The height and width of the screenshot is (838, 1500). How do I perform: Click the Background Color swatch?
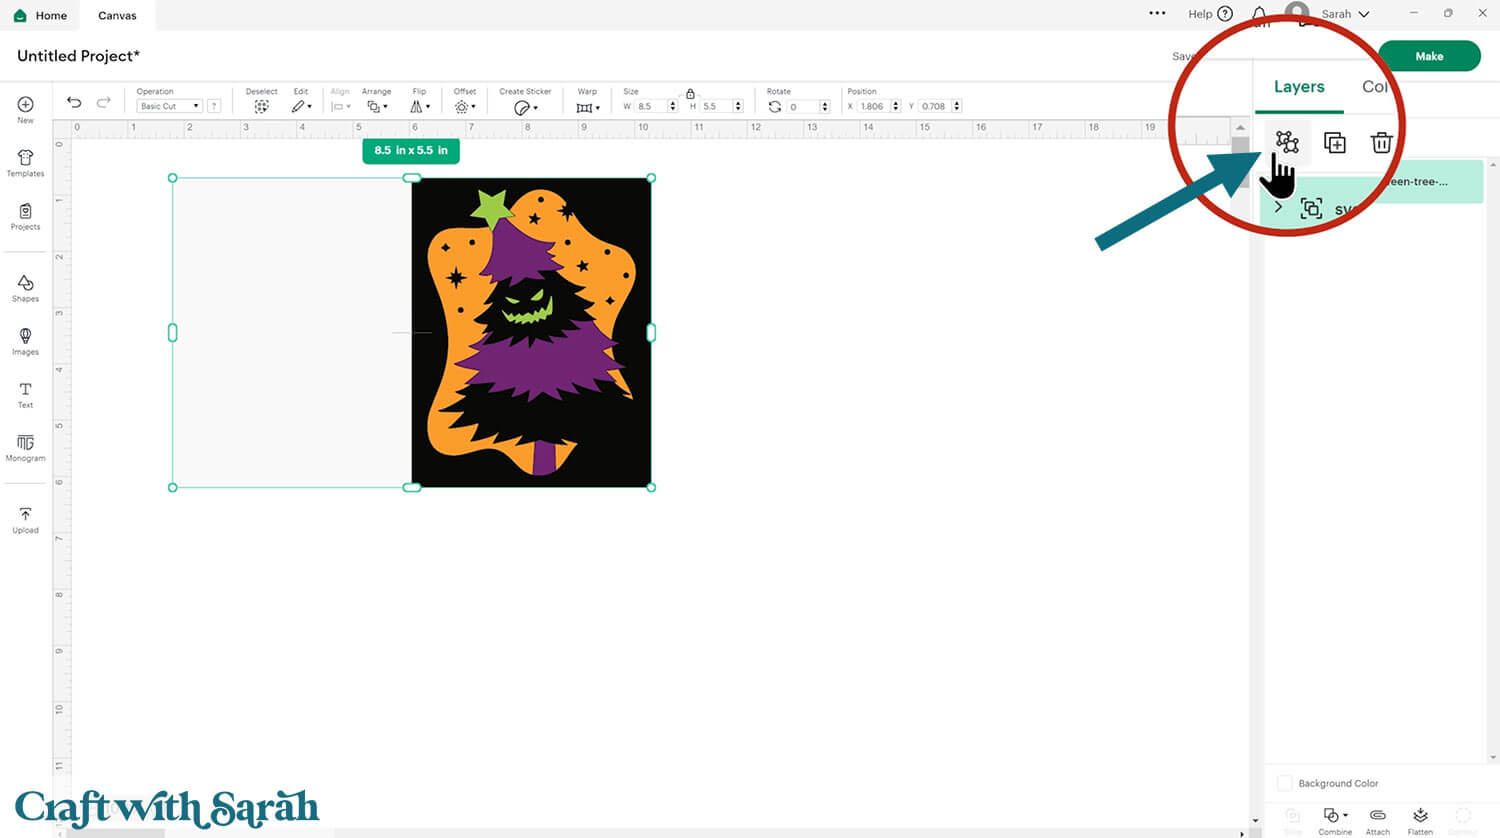tap(1285, 783)
